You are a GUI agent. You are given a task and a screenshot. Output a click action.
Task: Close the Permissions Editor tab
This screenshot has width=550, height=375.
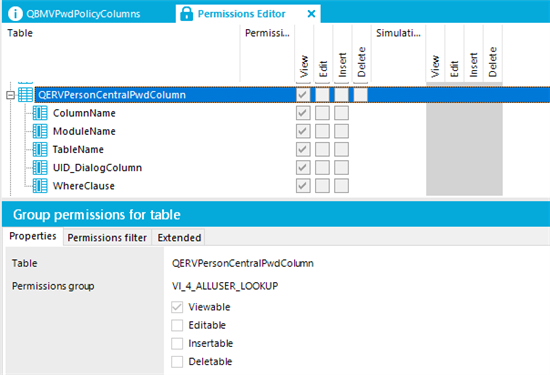pyautogui.click(x=311, y=14)
